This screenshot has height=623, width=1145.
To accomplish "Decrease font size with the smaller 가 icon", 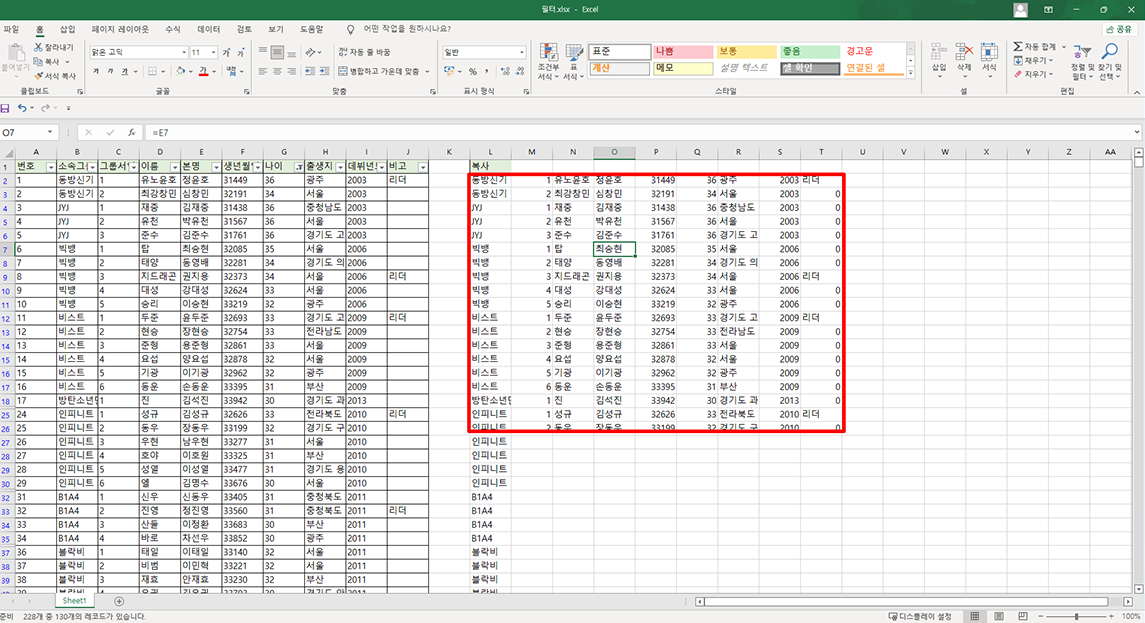I will point(241,52).
